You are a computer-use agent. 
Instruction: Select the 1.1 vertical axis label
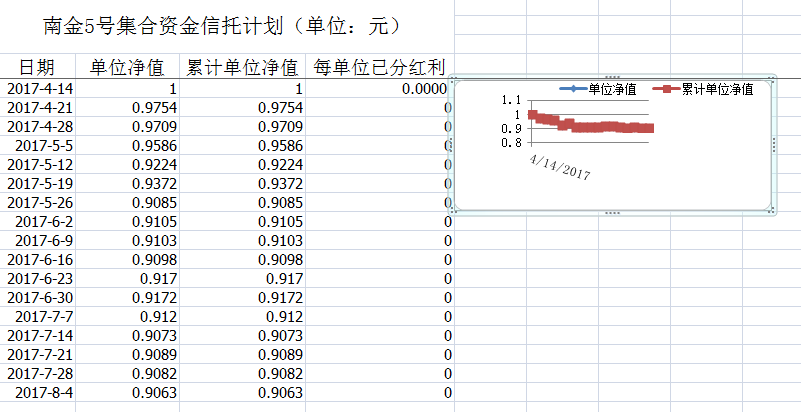[511, 99]
